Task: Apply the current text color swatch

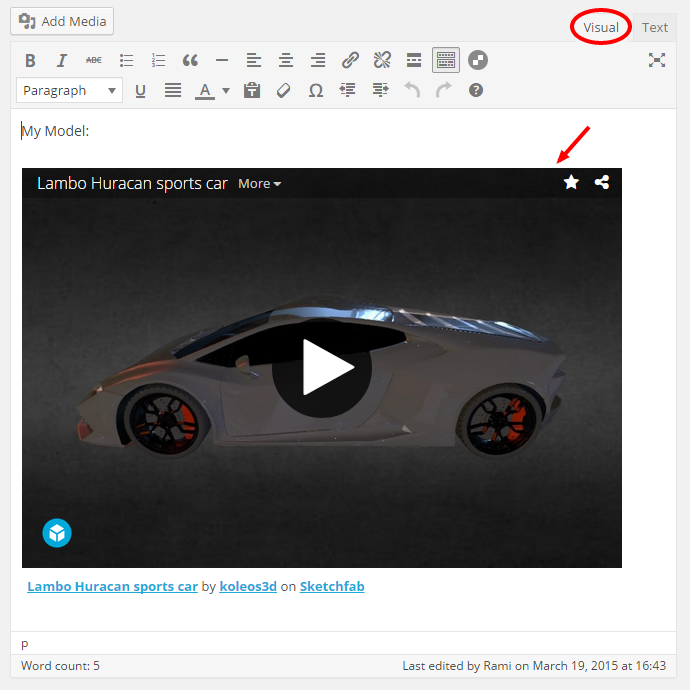Action: click(x=205, y=90)
